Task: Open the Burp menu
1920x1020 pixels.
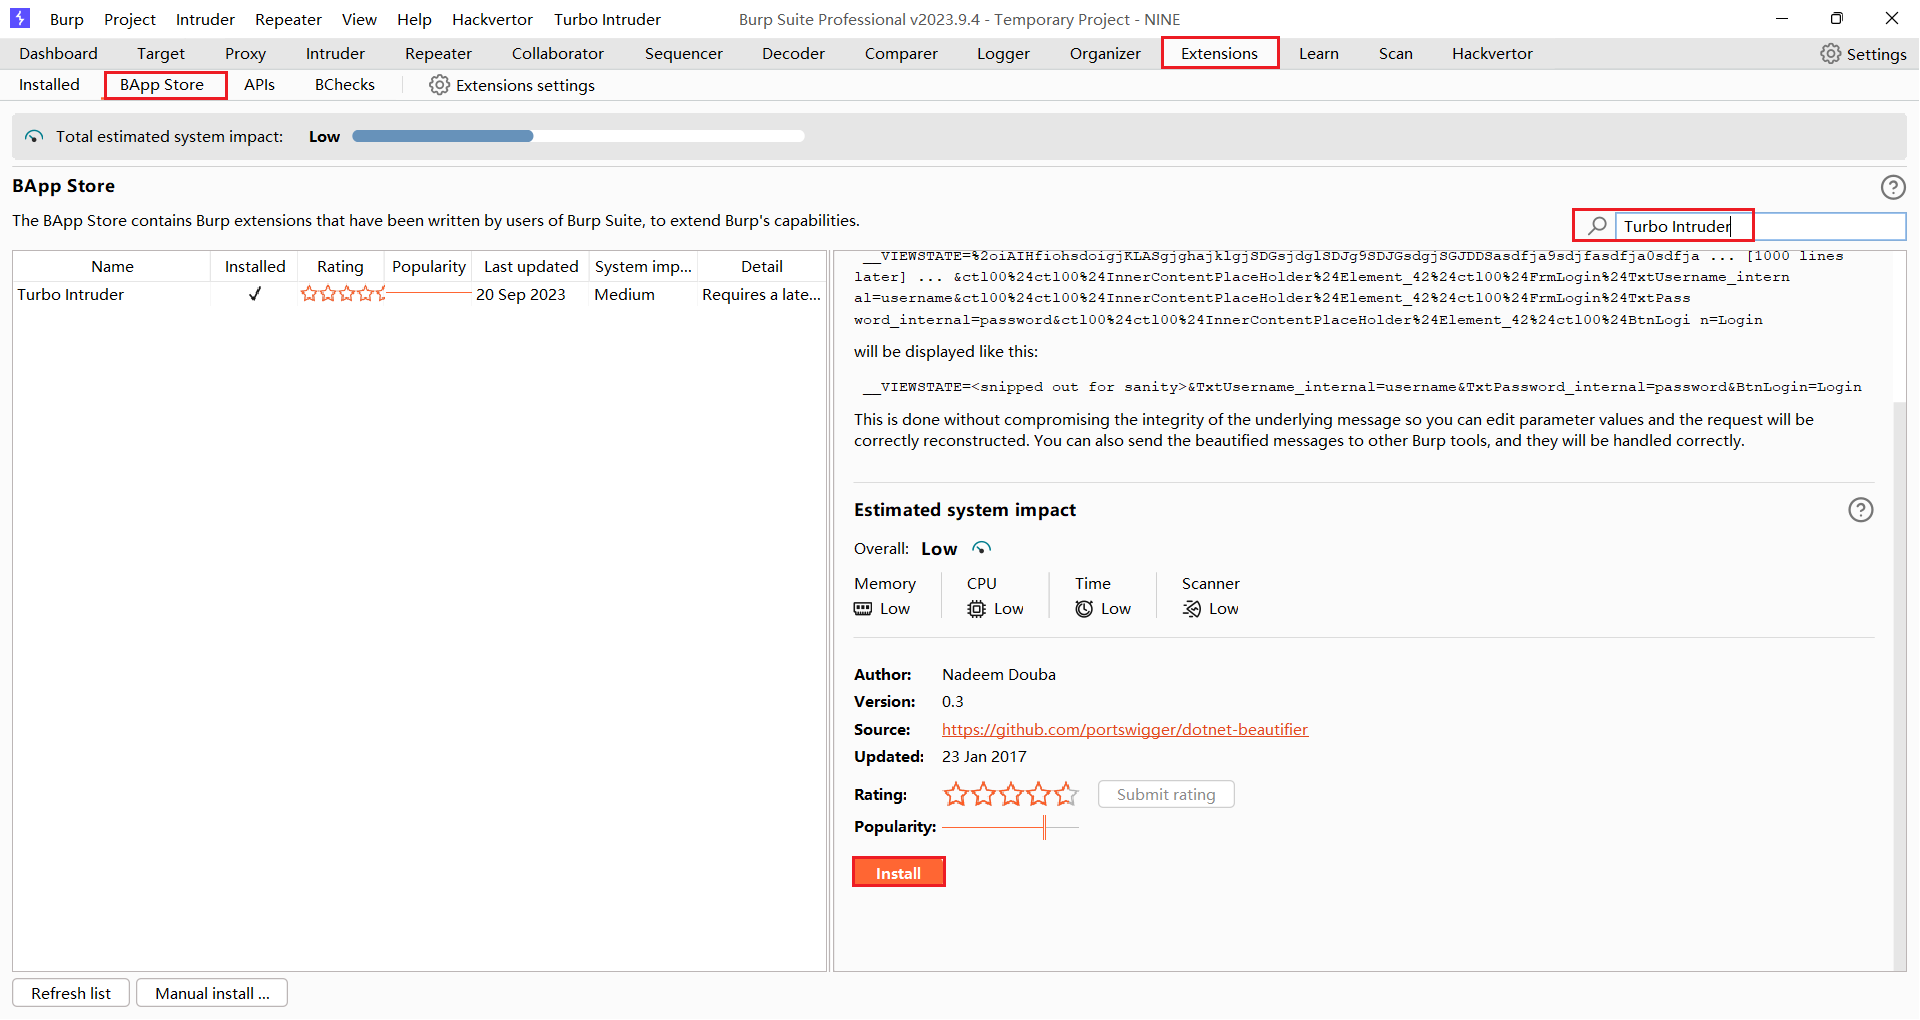Action: coord(67,19)
